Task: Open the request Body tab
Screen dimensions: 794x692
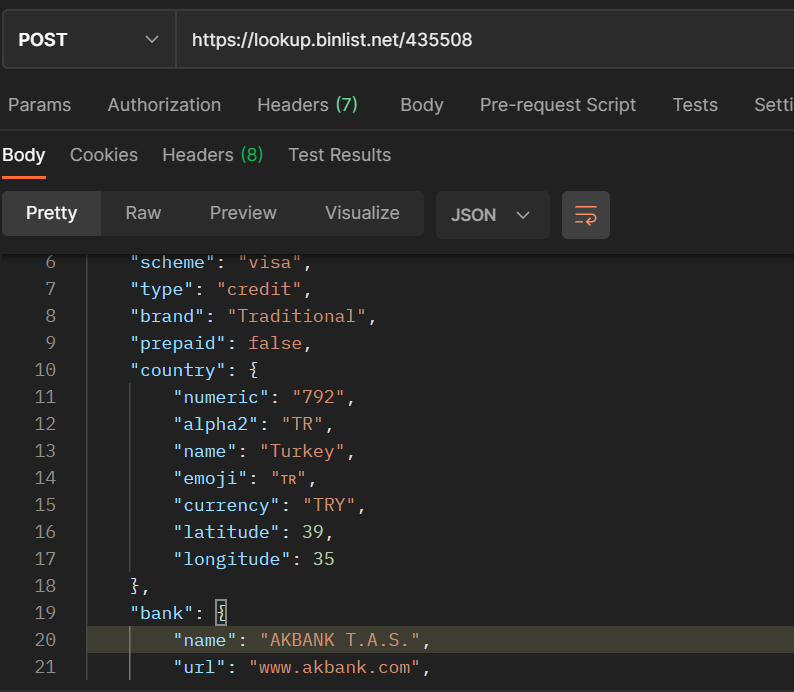Action: click(422, 105)
